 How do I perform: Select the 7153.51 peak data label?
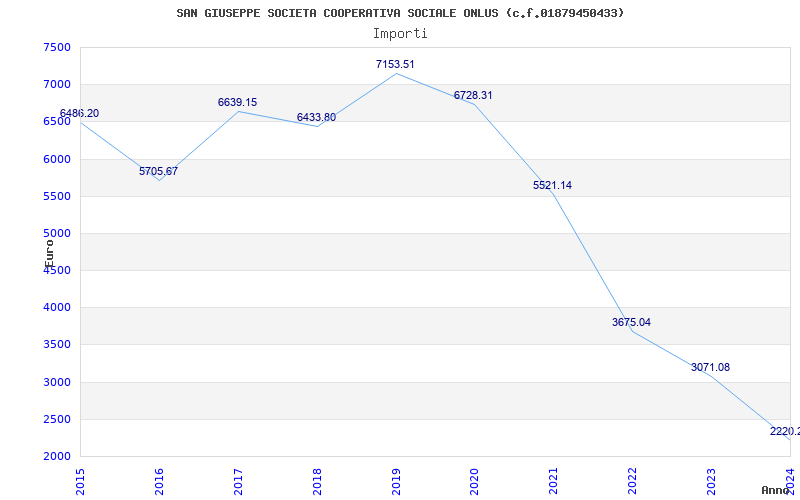pos(395,65)
